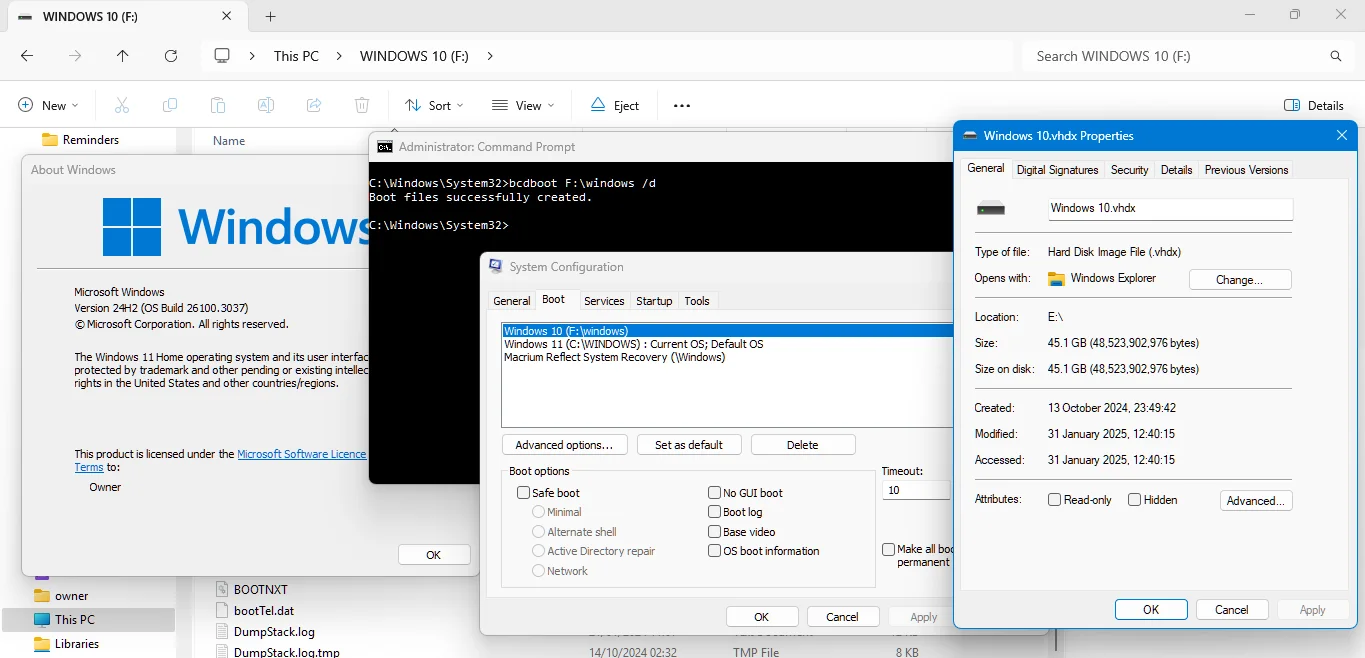Viewport: 1365px width, 658px height.
Task: Click the Delete trash icon in toolbar
Action: click(x=362, y=105)
